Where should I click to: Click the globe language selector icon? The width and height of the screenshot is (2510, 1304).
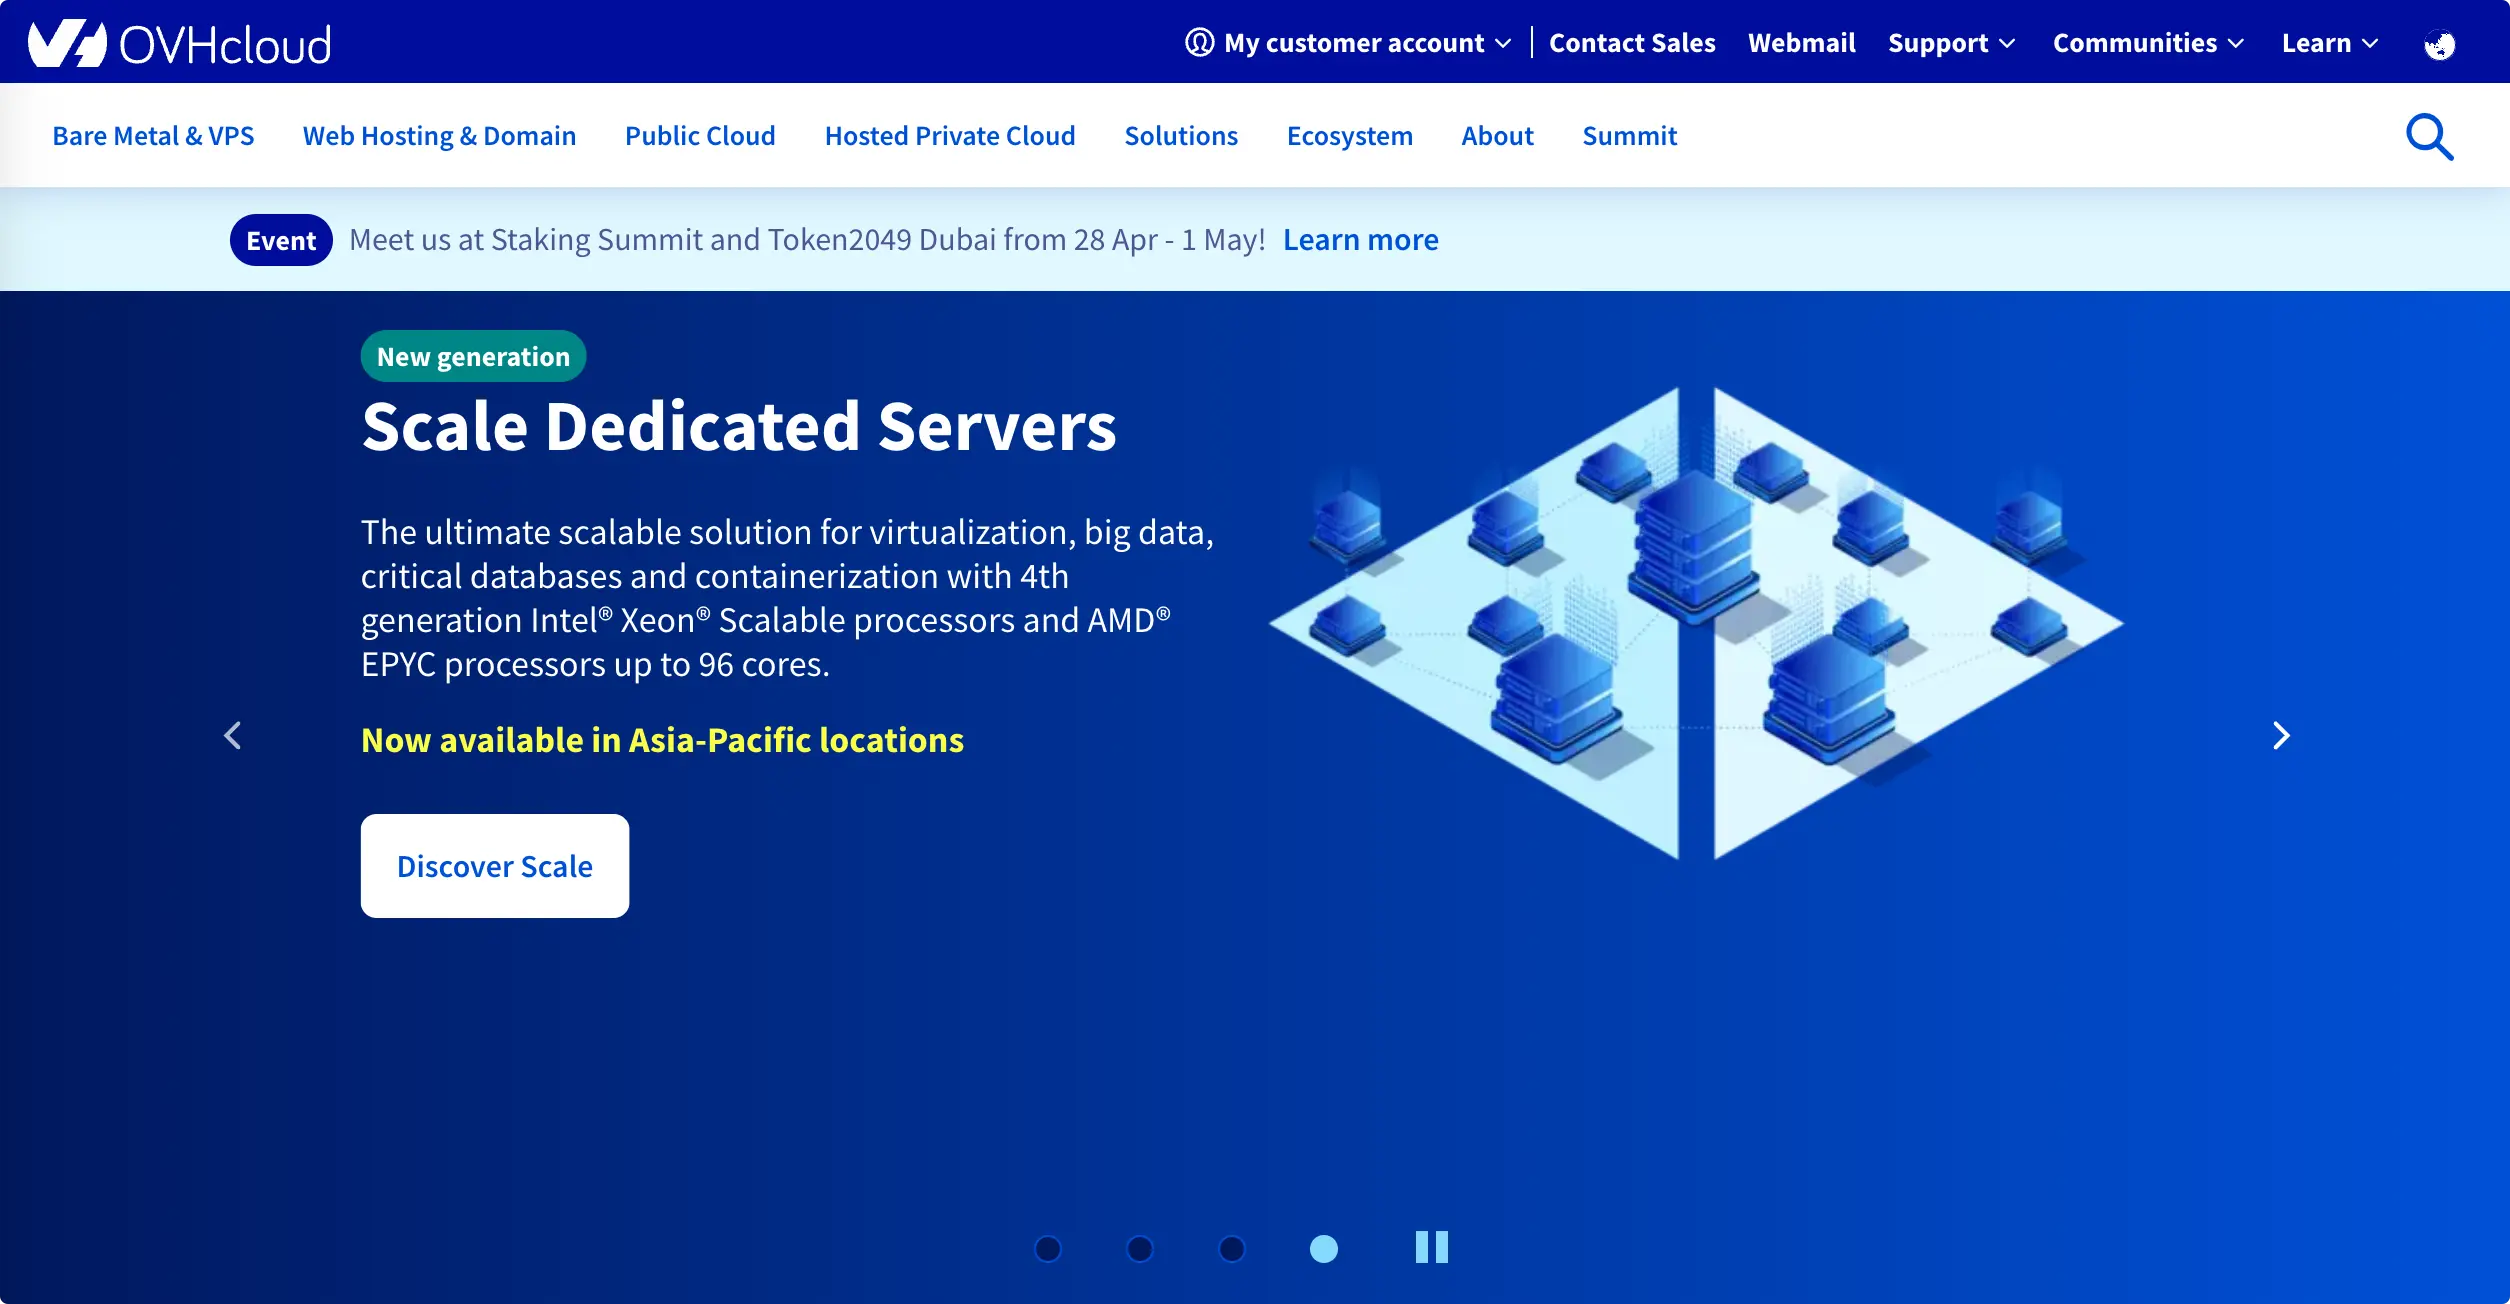[2440, 44]
